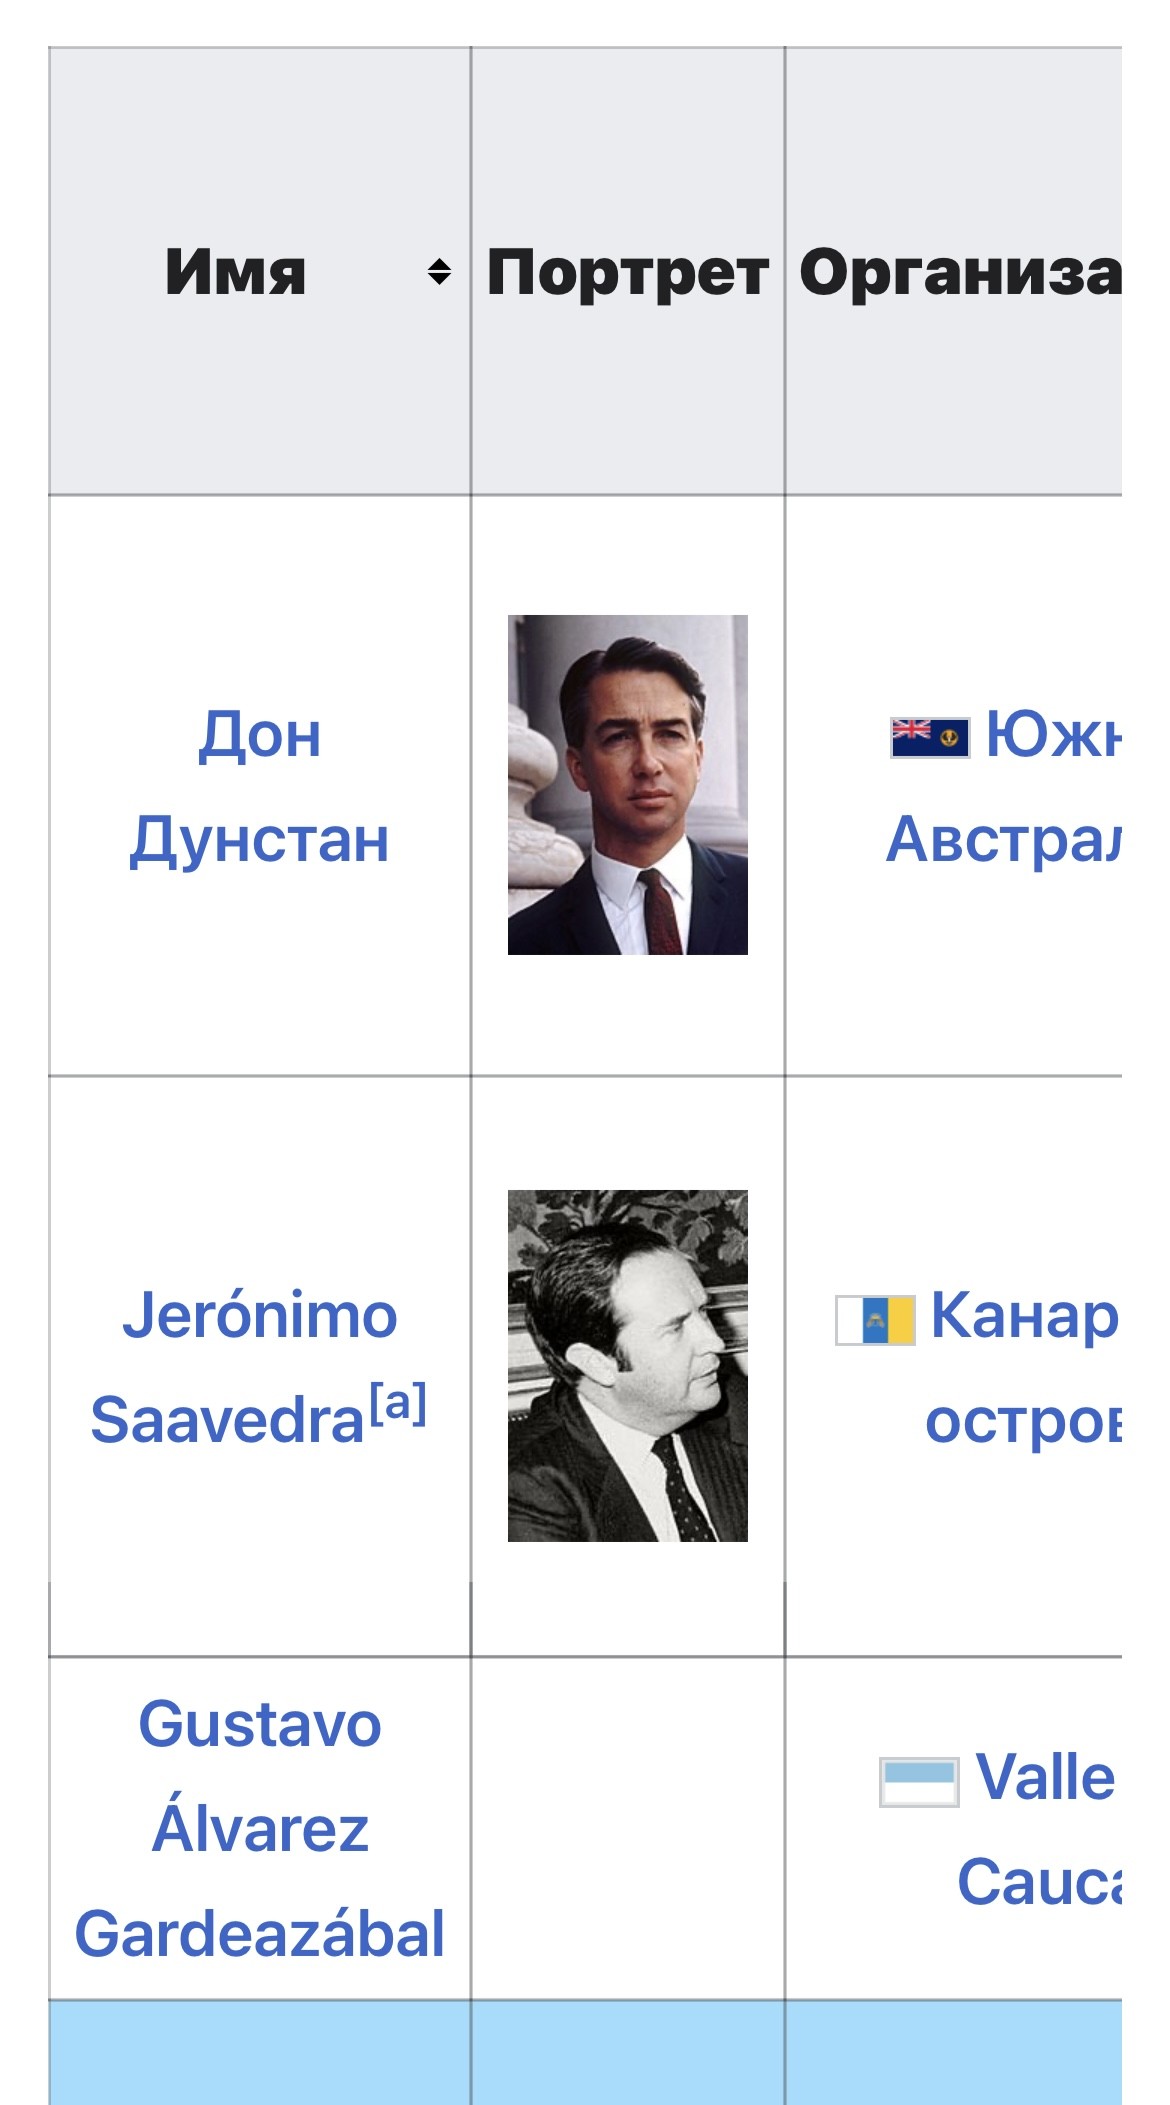1170x2105 pixels.
Task: Click the Портрет column header
Action: pos(628,272)
